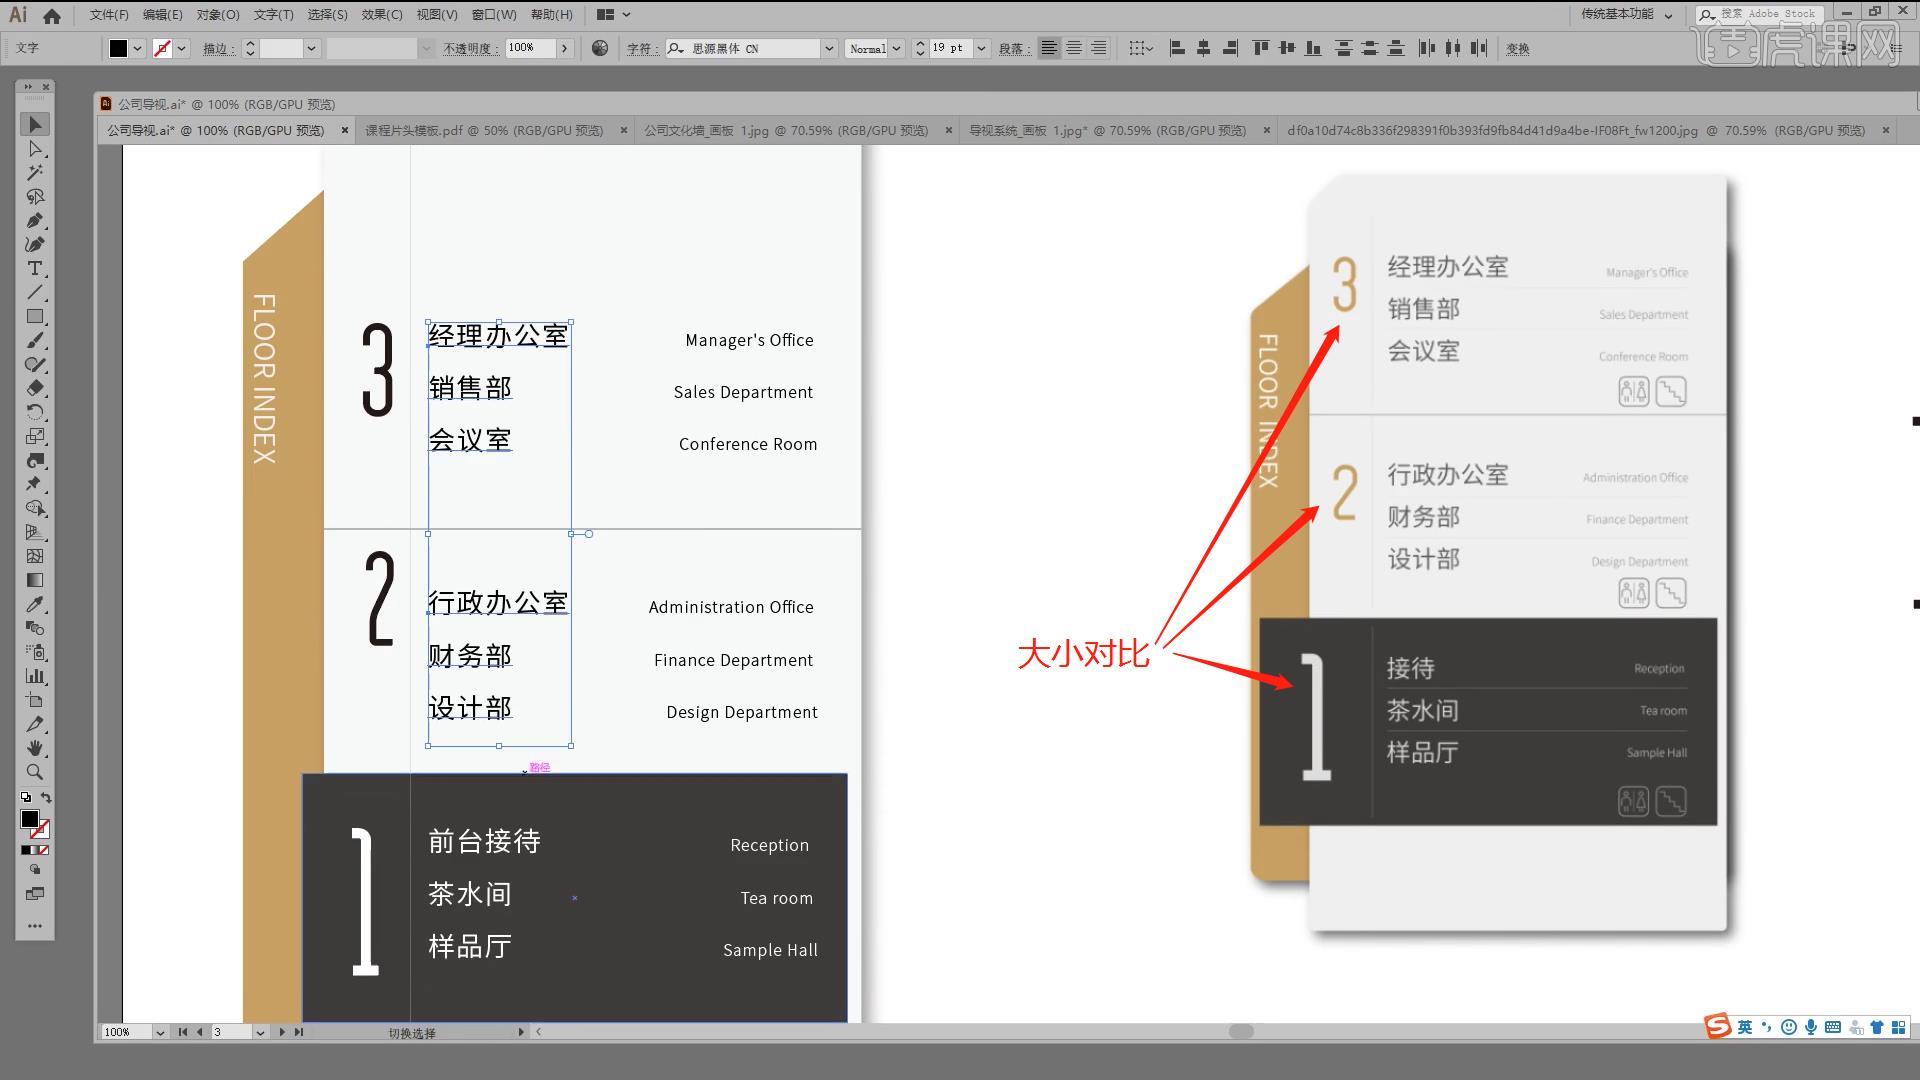Select the Type tool
Viewport: 1920px width, 1080px height.
[x=36, y=269]
